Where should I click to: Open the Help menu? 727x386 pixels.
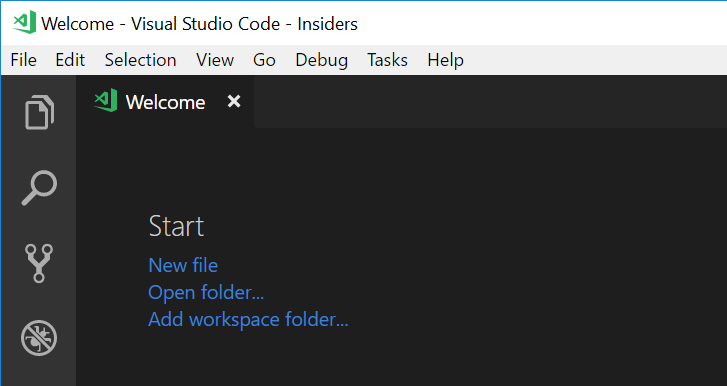tap(446, 60)
